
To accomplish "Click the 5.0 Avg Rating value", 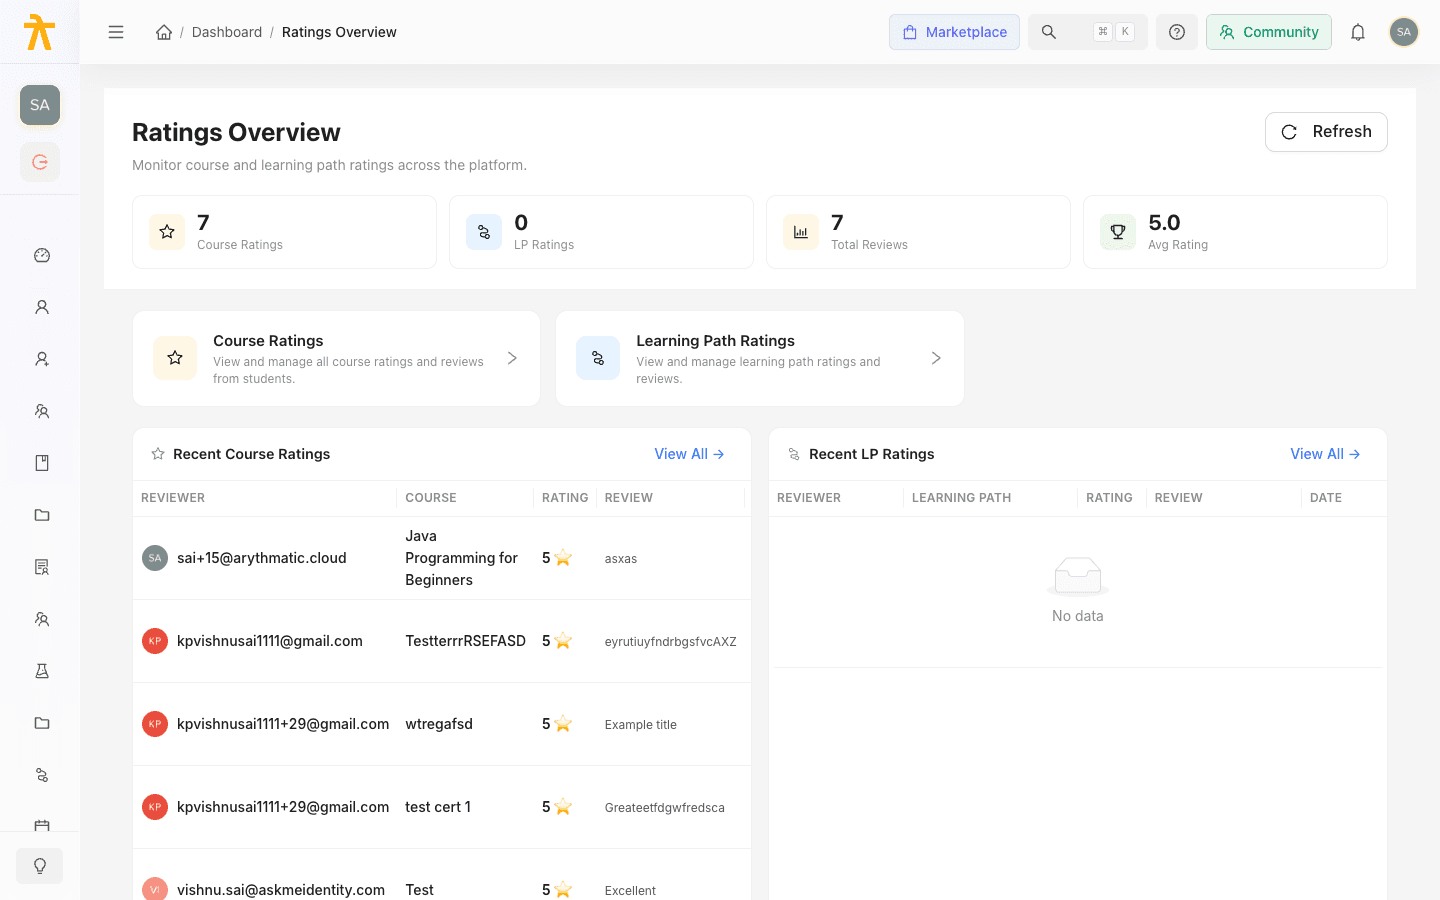I will point(1164,223).
